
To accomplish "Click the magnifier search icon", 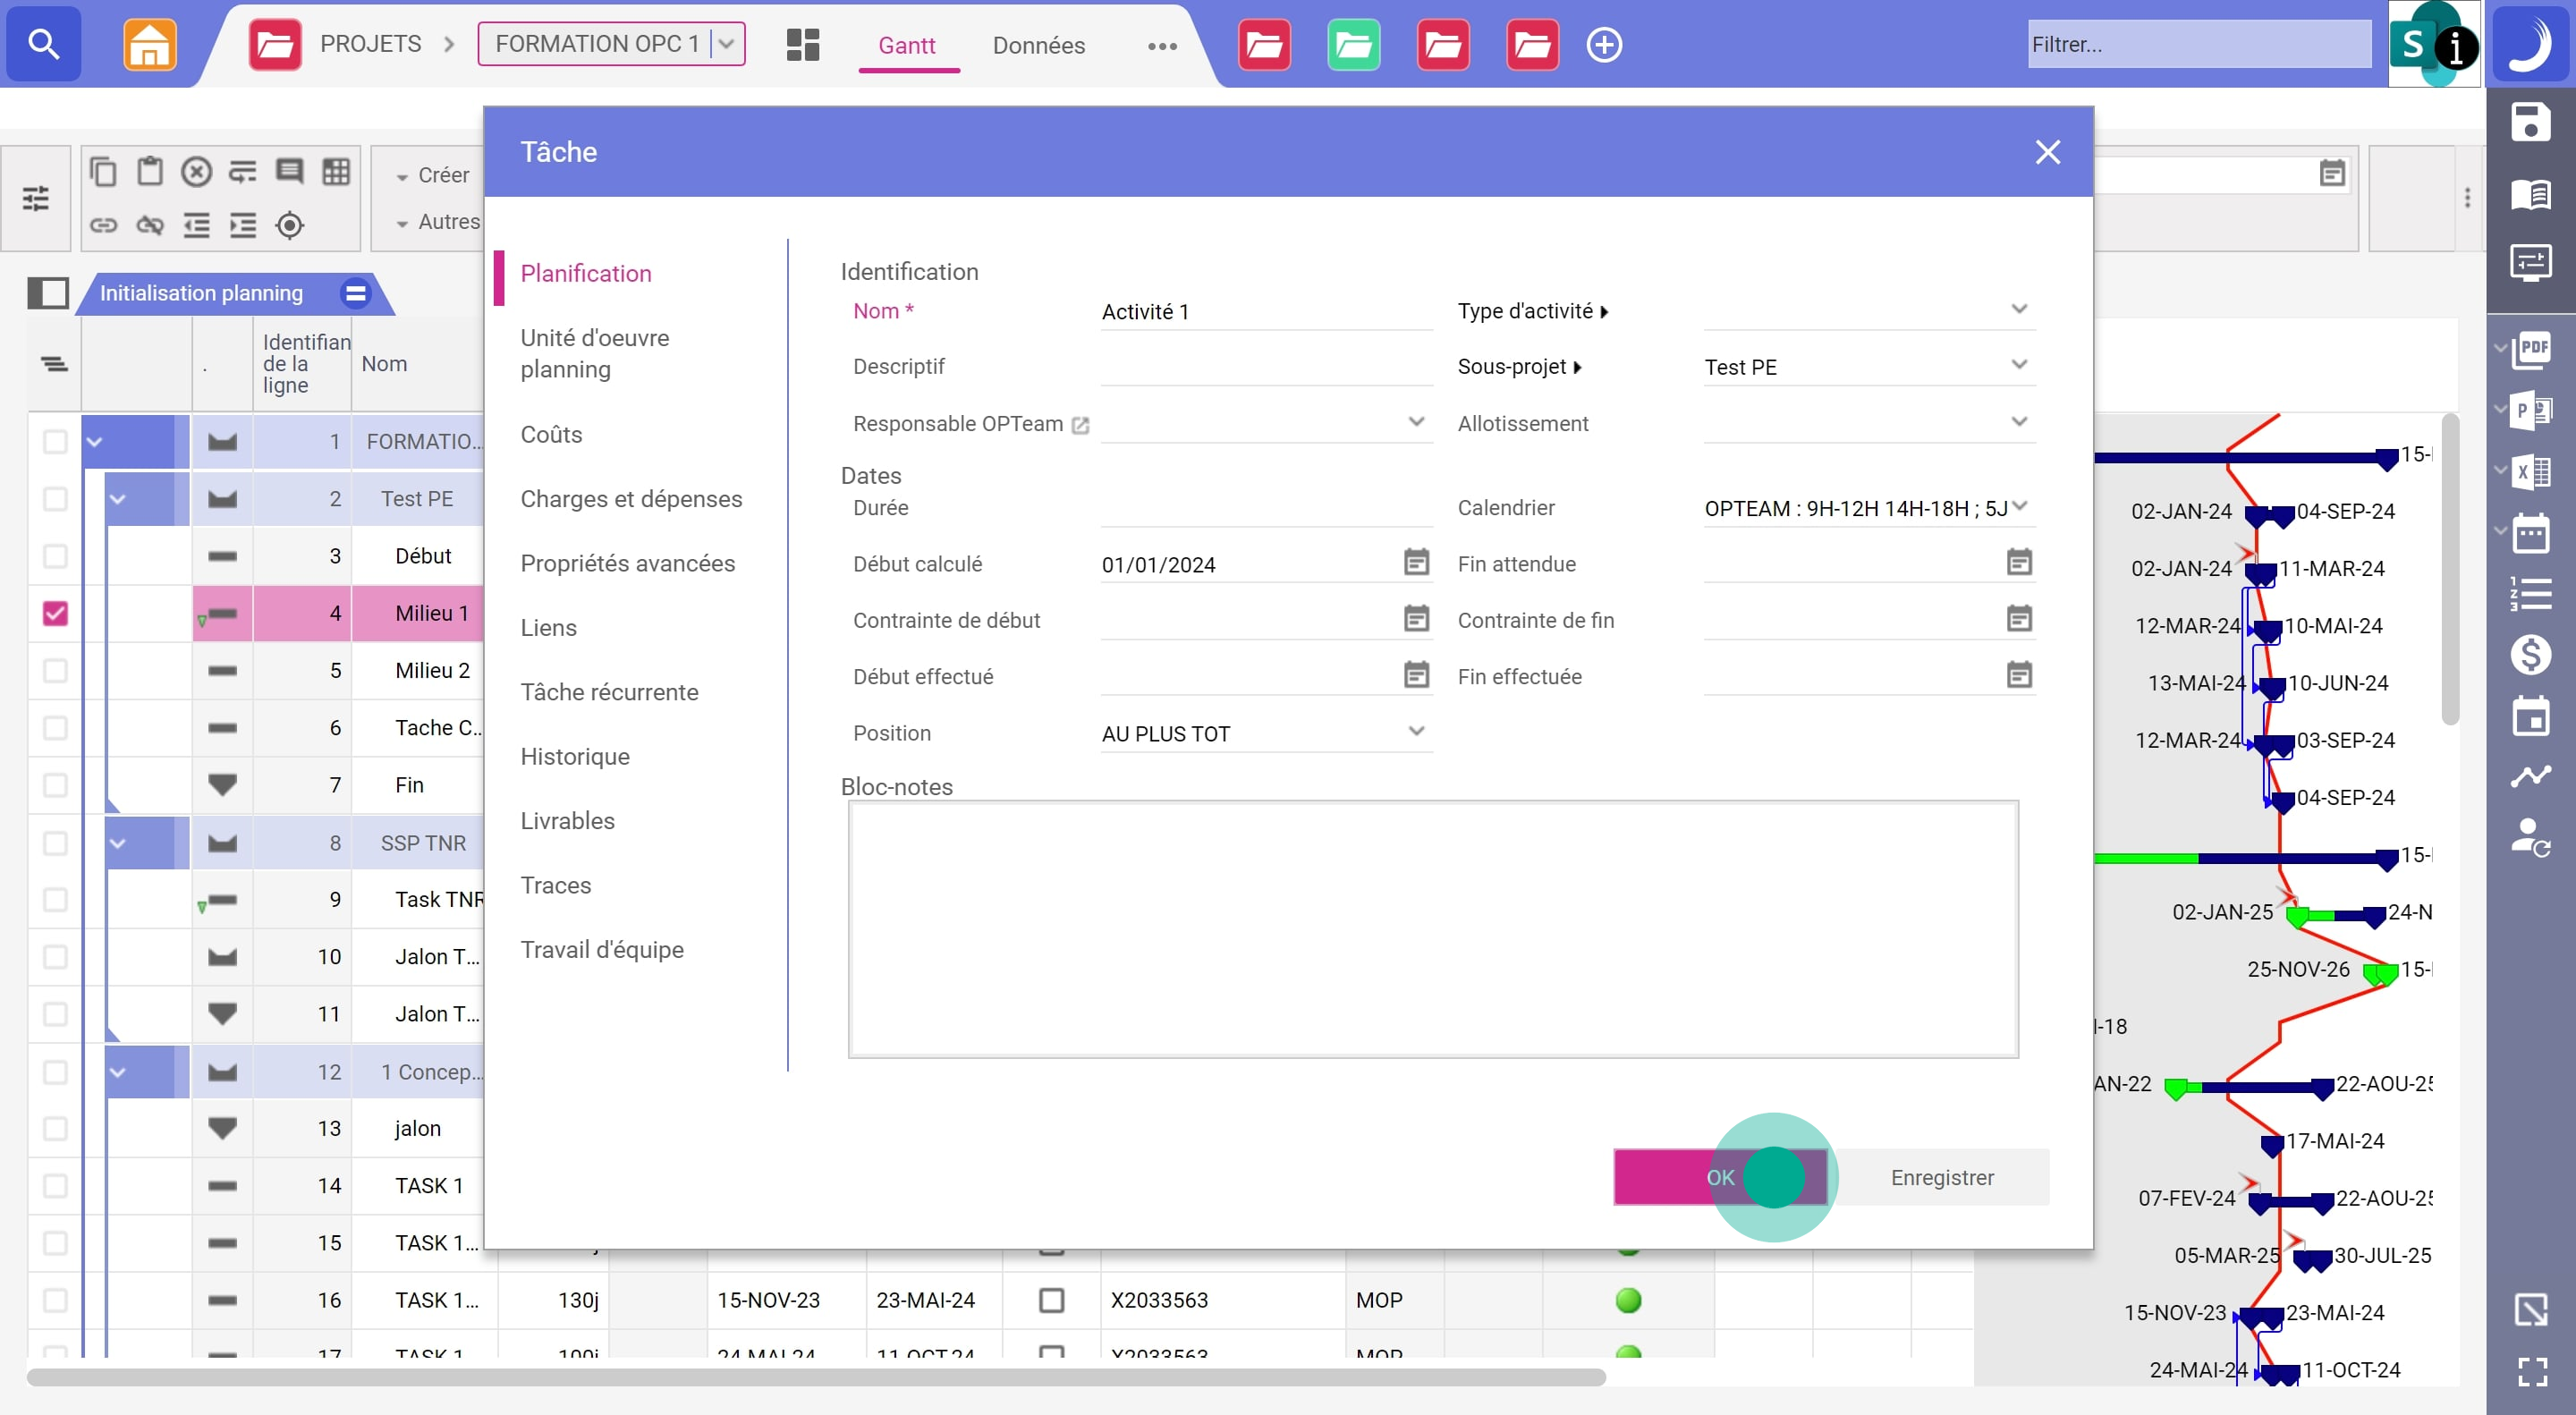I will [43, 44].
